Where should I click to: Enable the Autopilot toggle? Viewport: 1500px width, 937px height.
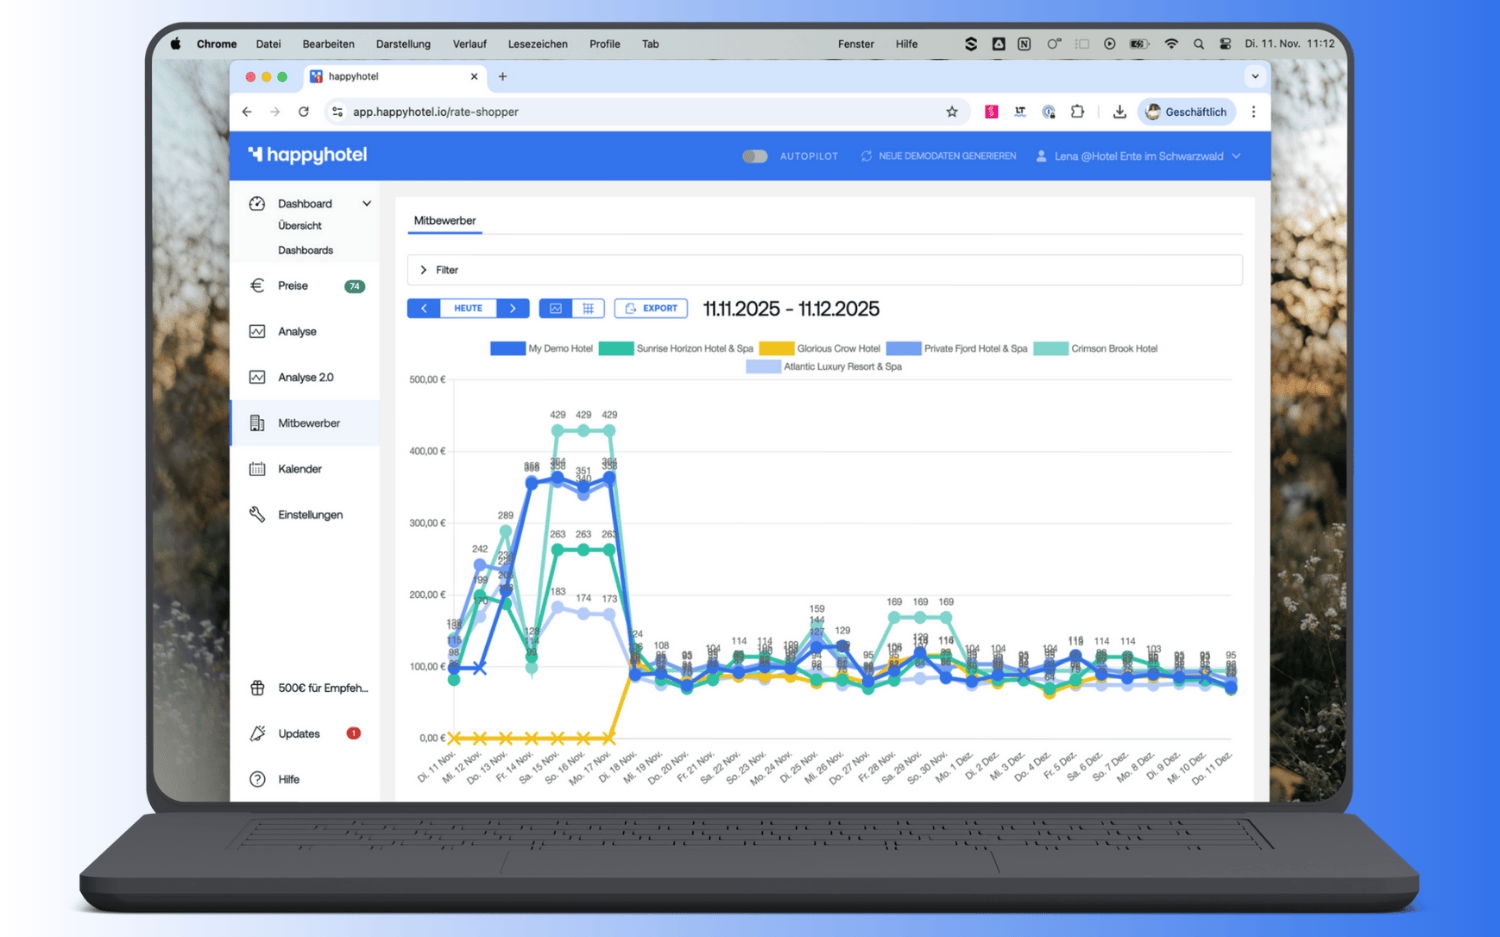tap(755, 156)
